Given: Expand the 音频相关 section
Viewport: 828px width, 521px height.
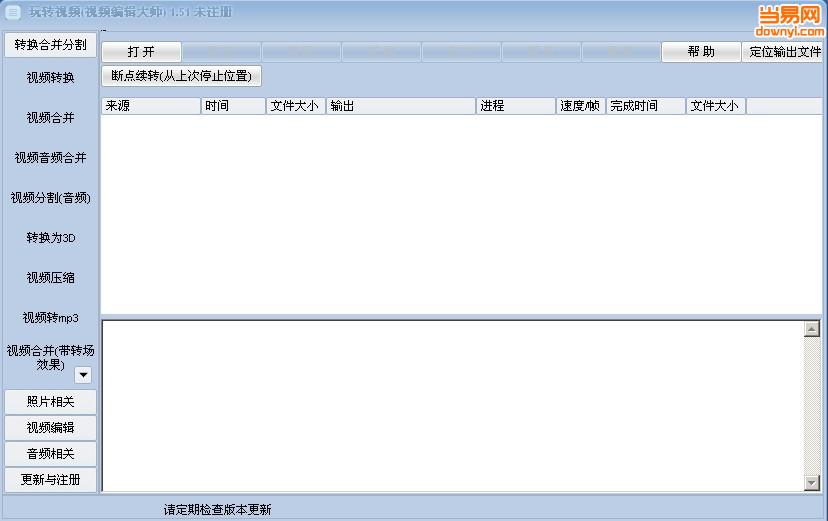Looking at the screenshot, I should click(x=50, y=453).
